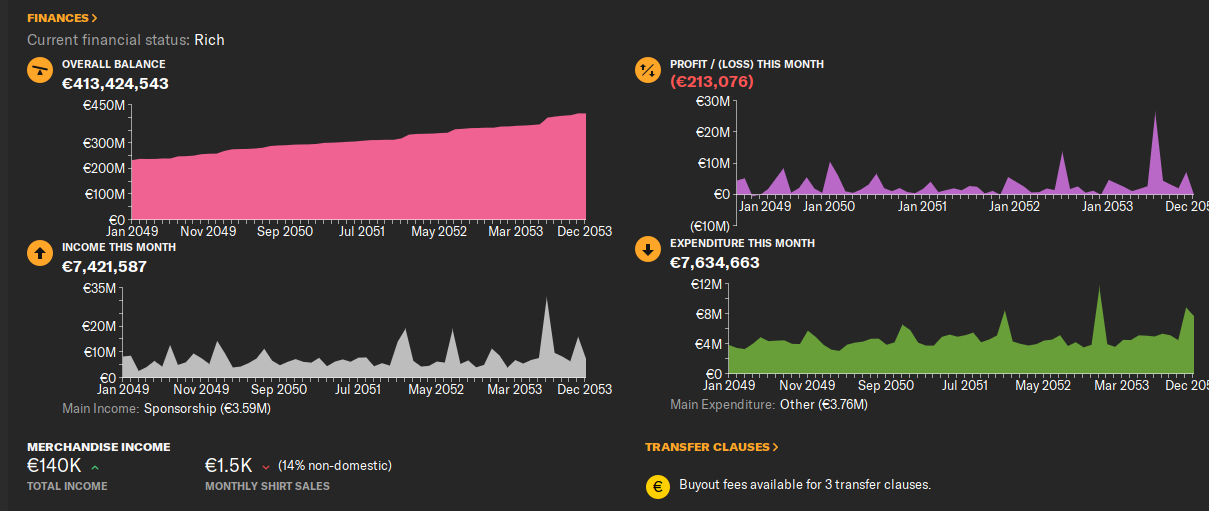Click the red down arrow beside €1.5K
This screenshot has width=1209, height=511.
pyautogui.click(x=265, y=466)
